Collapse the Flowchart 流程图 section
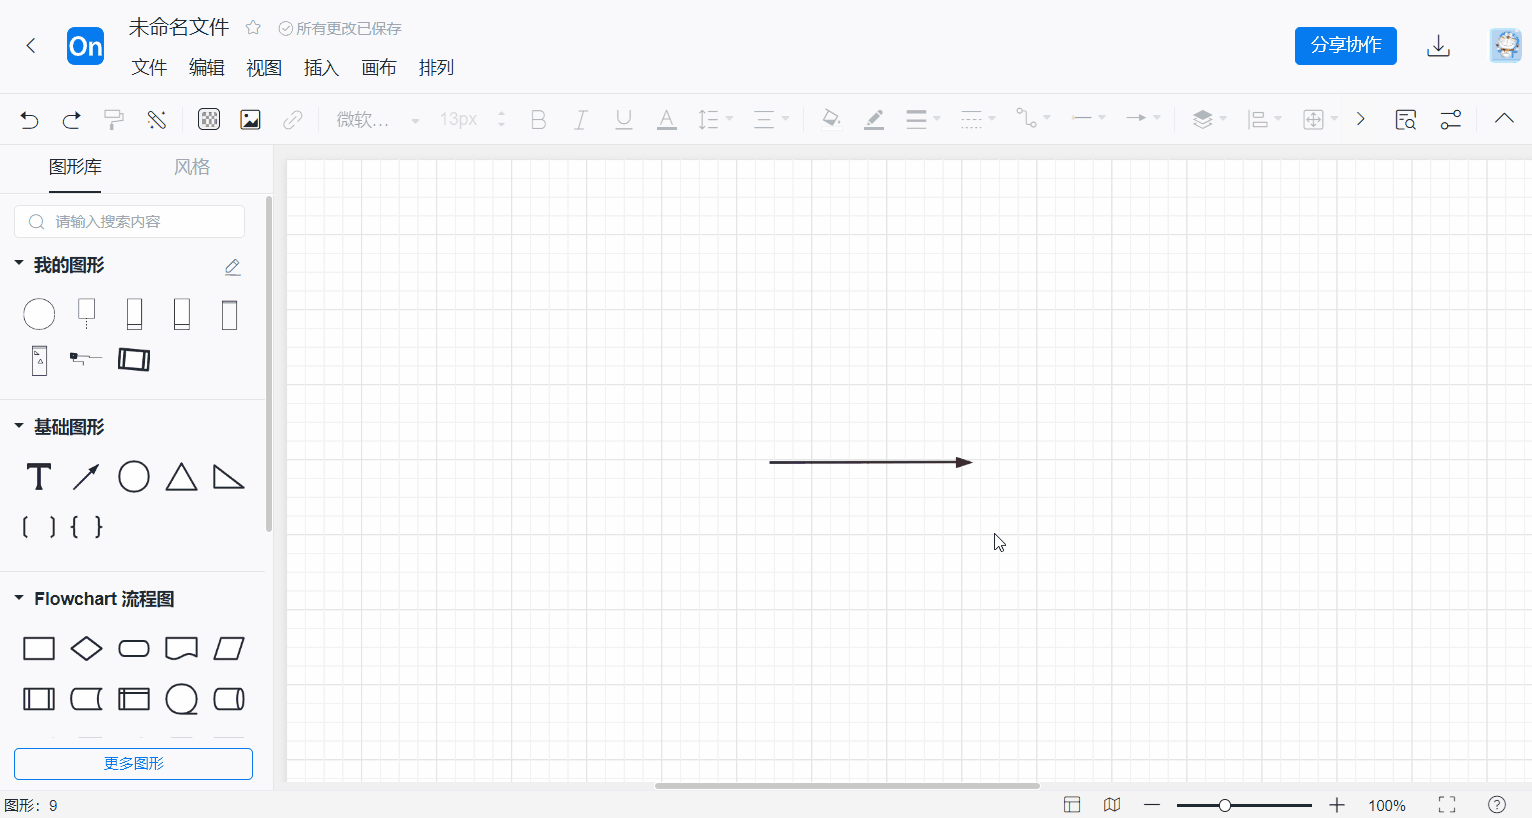The image size is (1532, 818). point(19,598)
